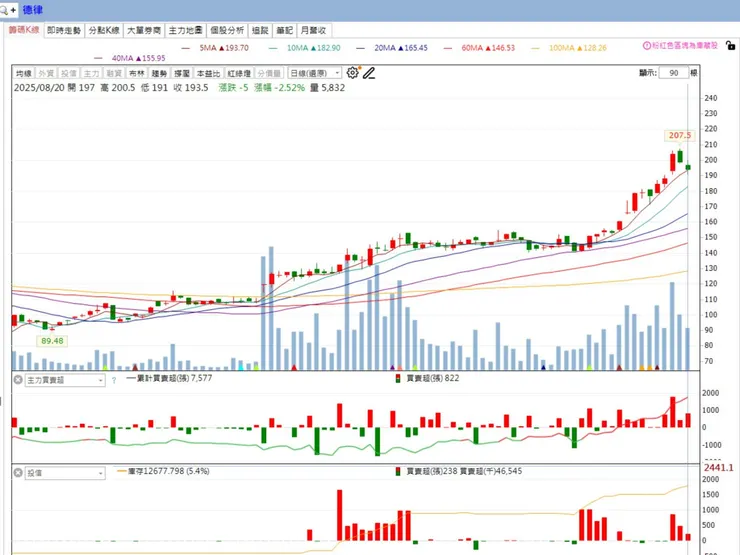Click the 德律 stock name title

point(33,9)
